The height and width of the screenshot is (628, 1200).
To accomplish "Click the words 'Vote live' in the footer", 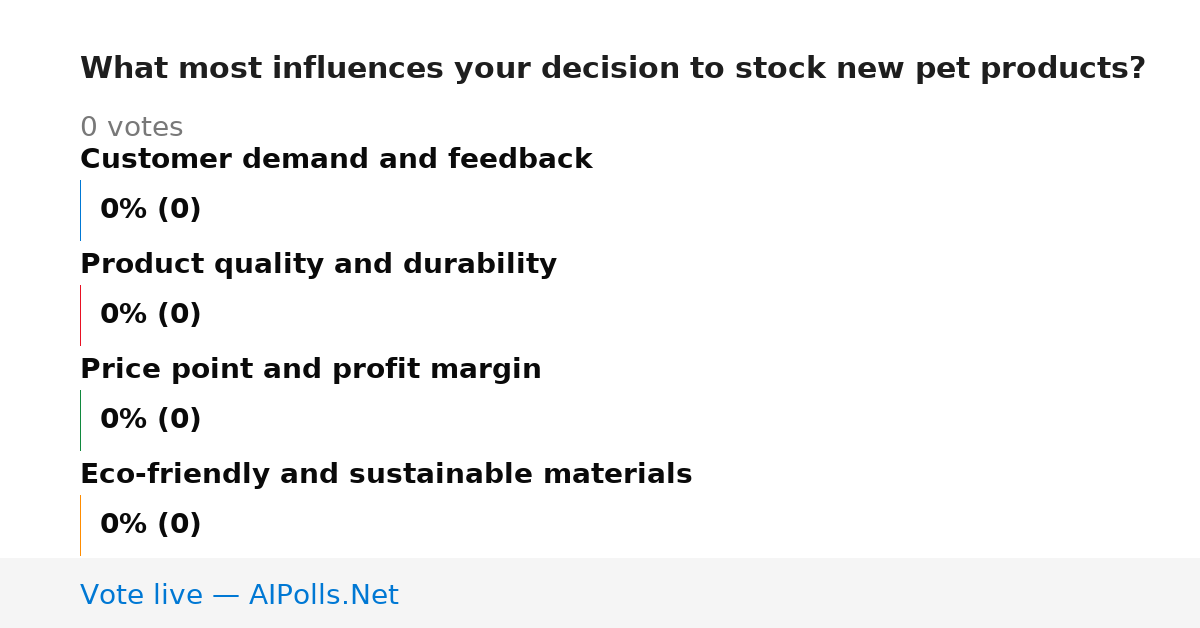I will (x=141, y=596).
